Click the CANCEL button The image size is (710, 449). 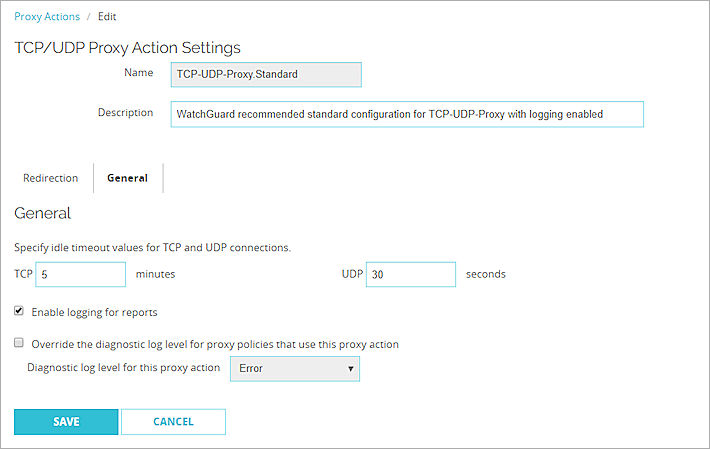coord(173,422)
